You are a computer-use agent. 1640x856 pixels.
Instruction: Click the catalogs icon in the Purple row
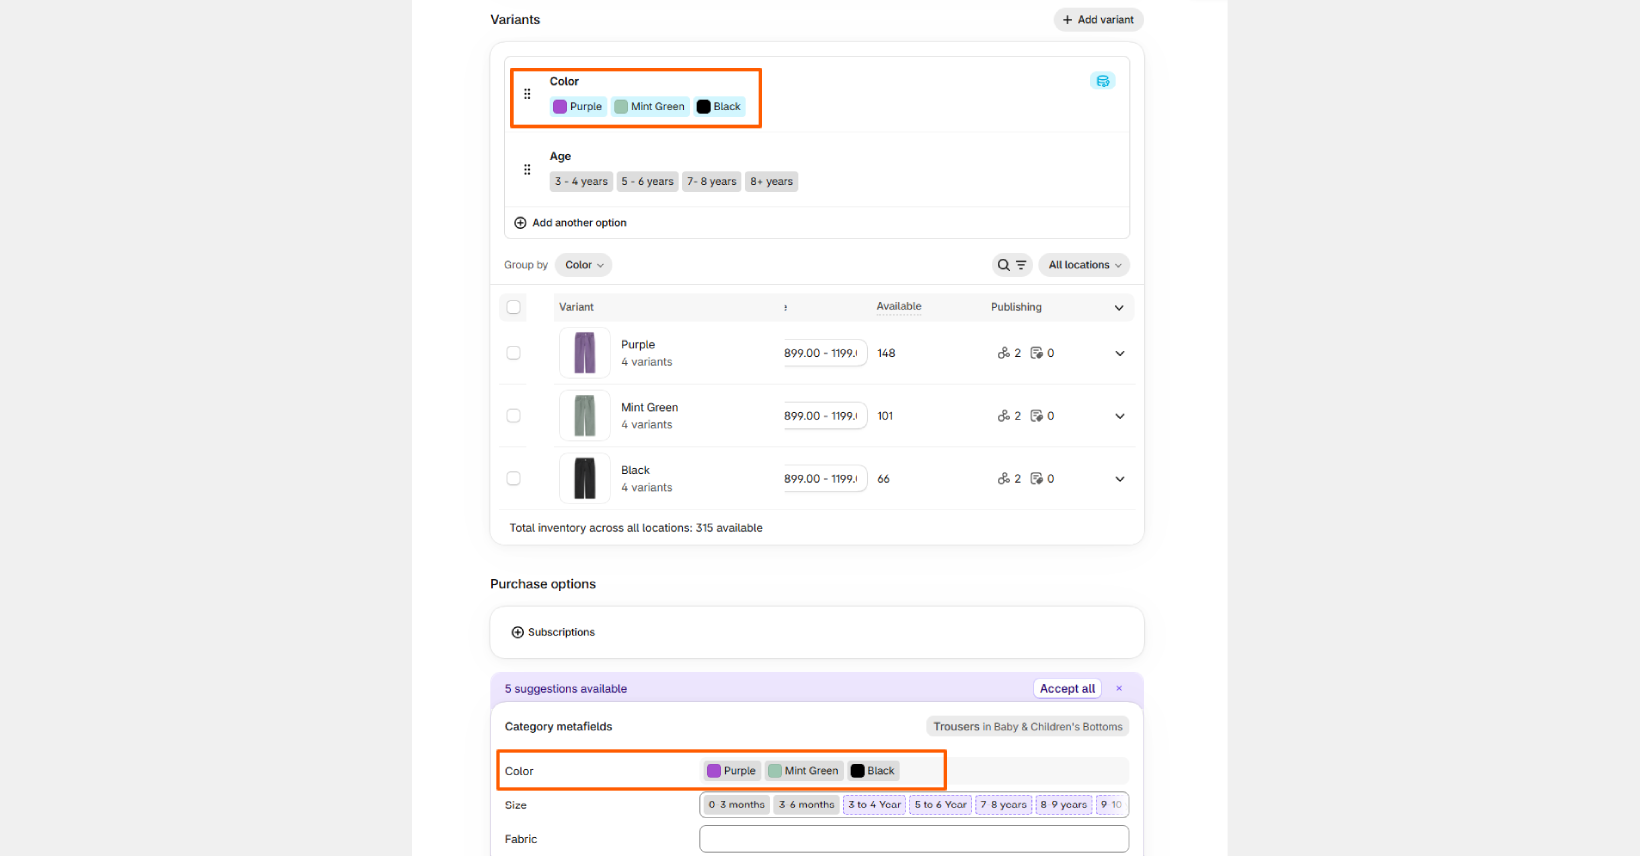1037,353
